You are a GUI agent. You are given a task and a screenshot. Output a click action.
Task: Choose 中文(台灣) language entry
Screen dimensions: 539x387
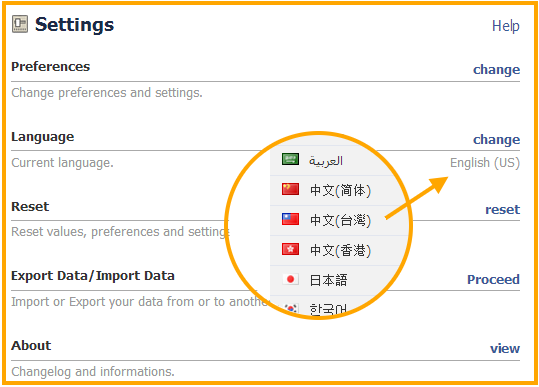pos(340,220)
